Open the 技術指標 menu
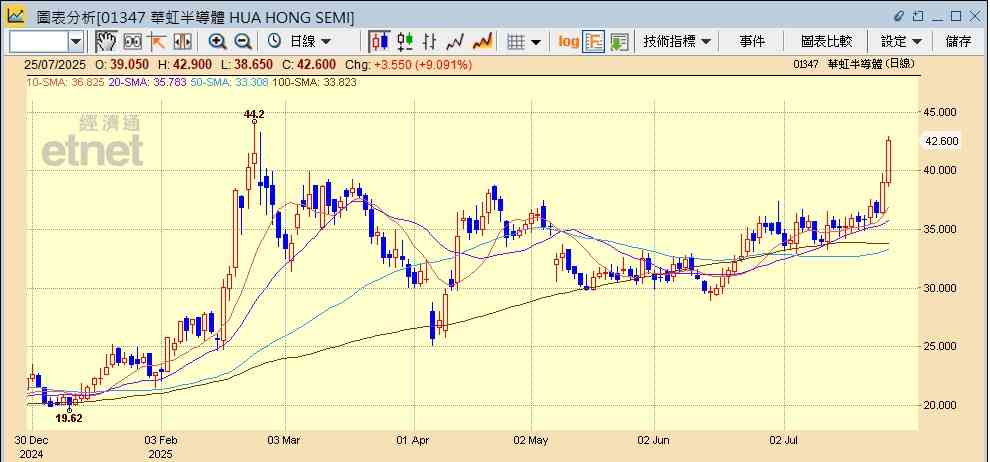Screen dimensions: 990x462 click(x=677, y=42)
